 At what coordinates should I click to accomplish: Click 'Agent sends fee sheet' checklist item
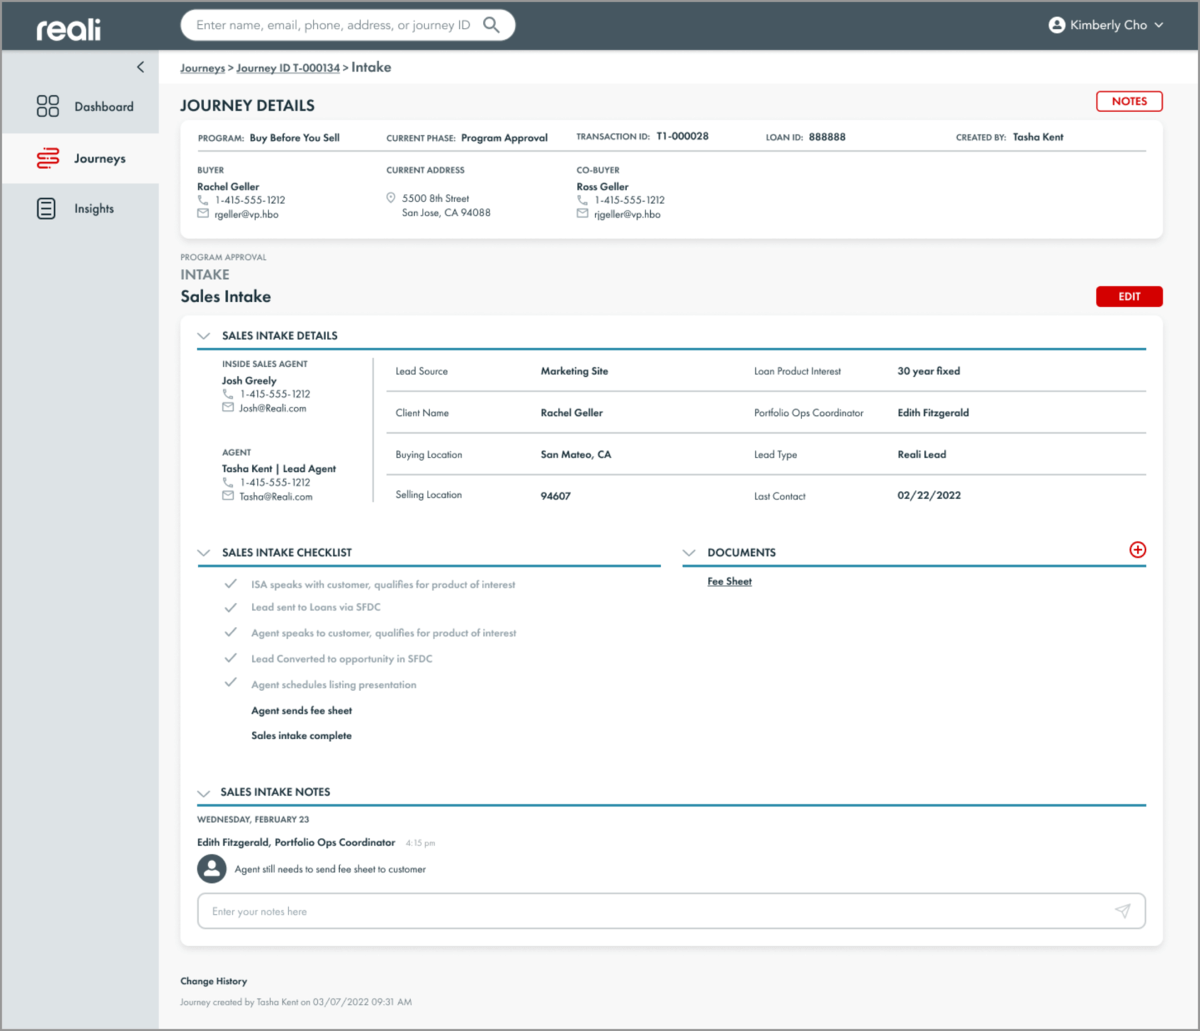pos(302,711)
